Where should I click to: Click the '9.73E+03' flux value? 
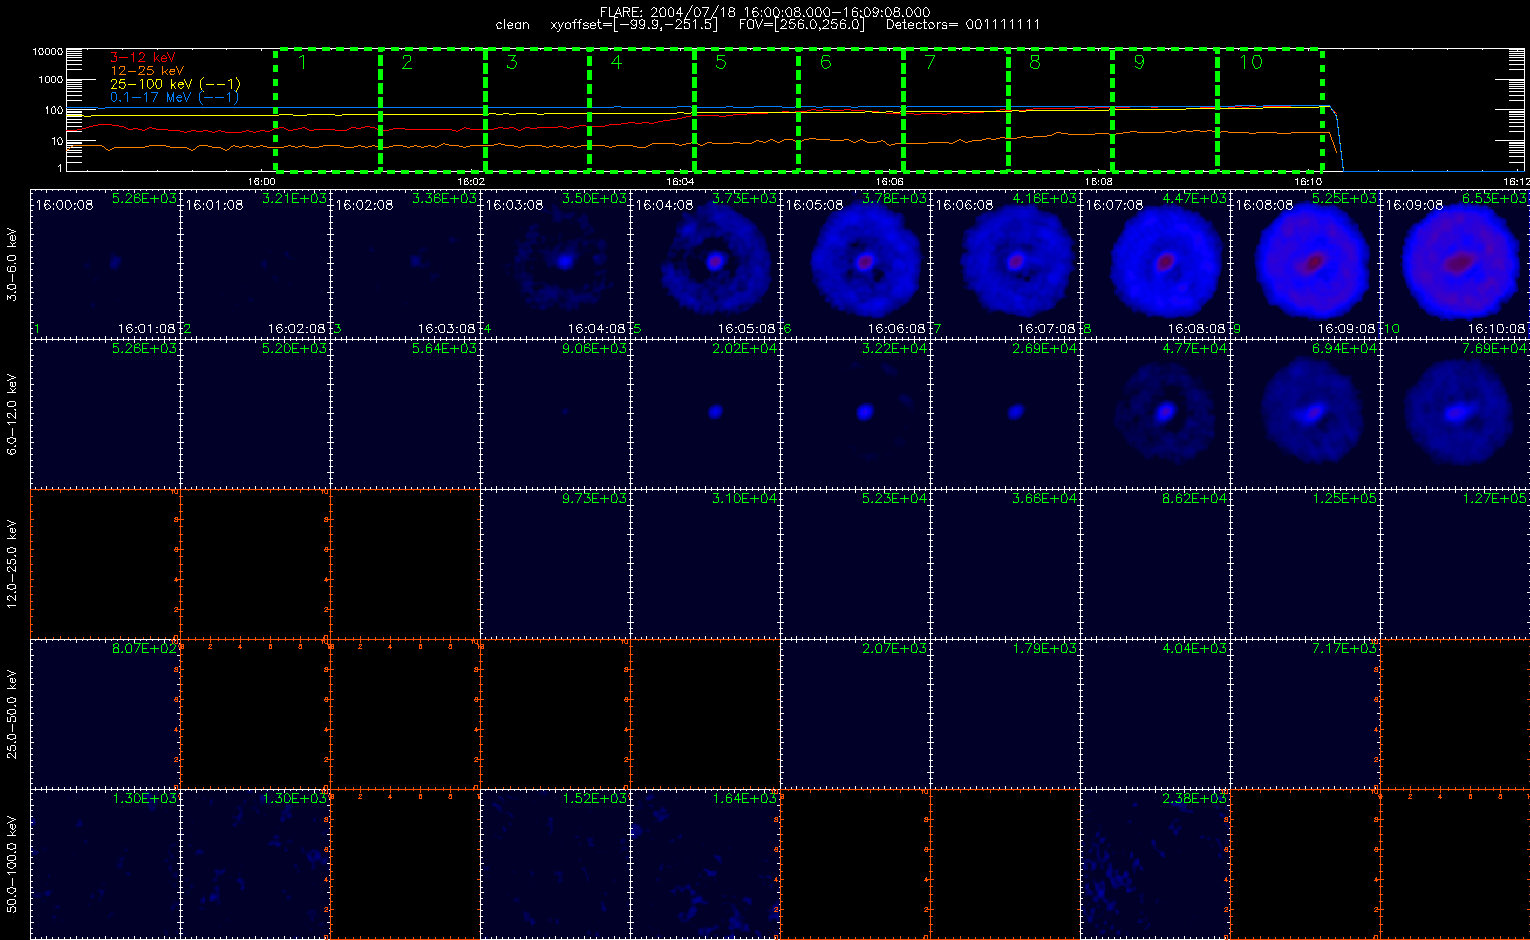coord(595,498)
